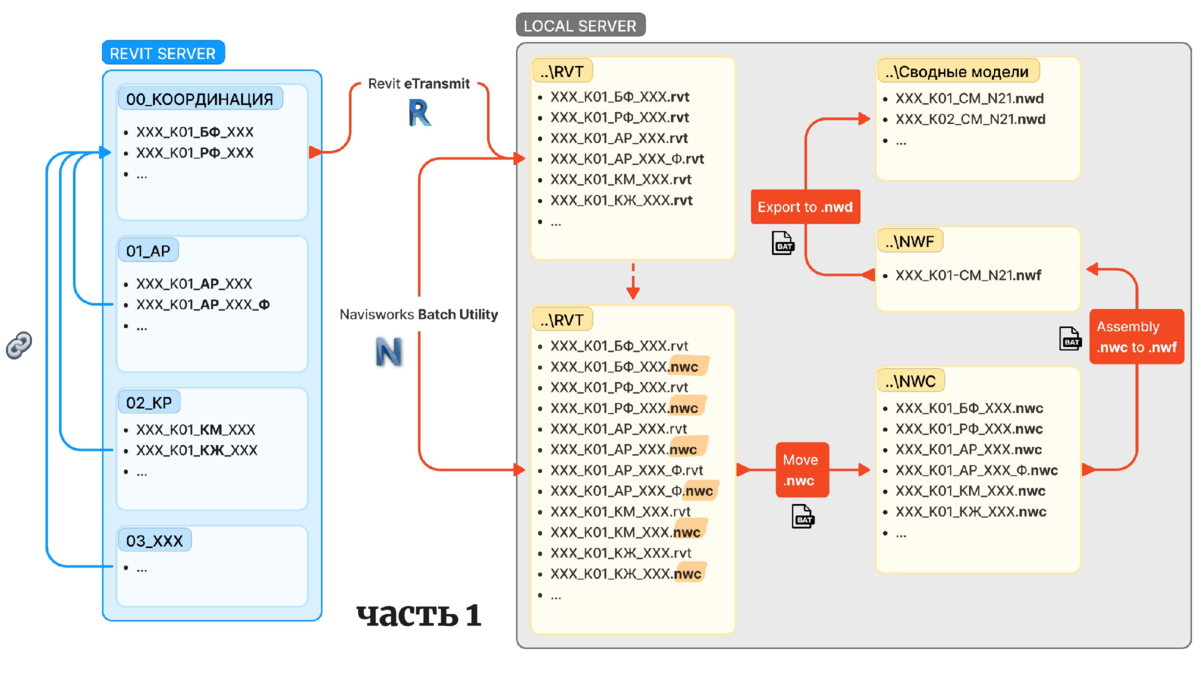The height and width of the screenshot is (675, 1200).
Task: Click the blue Revit R logo icon
Action: 420,112
